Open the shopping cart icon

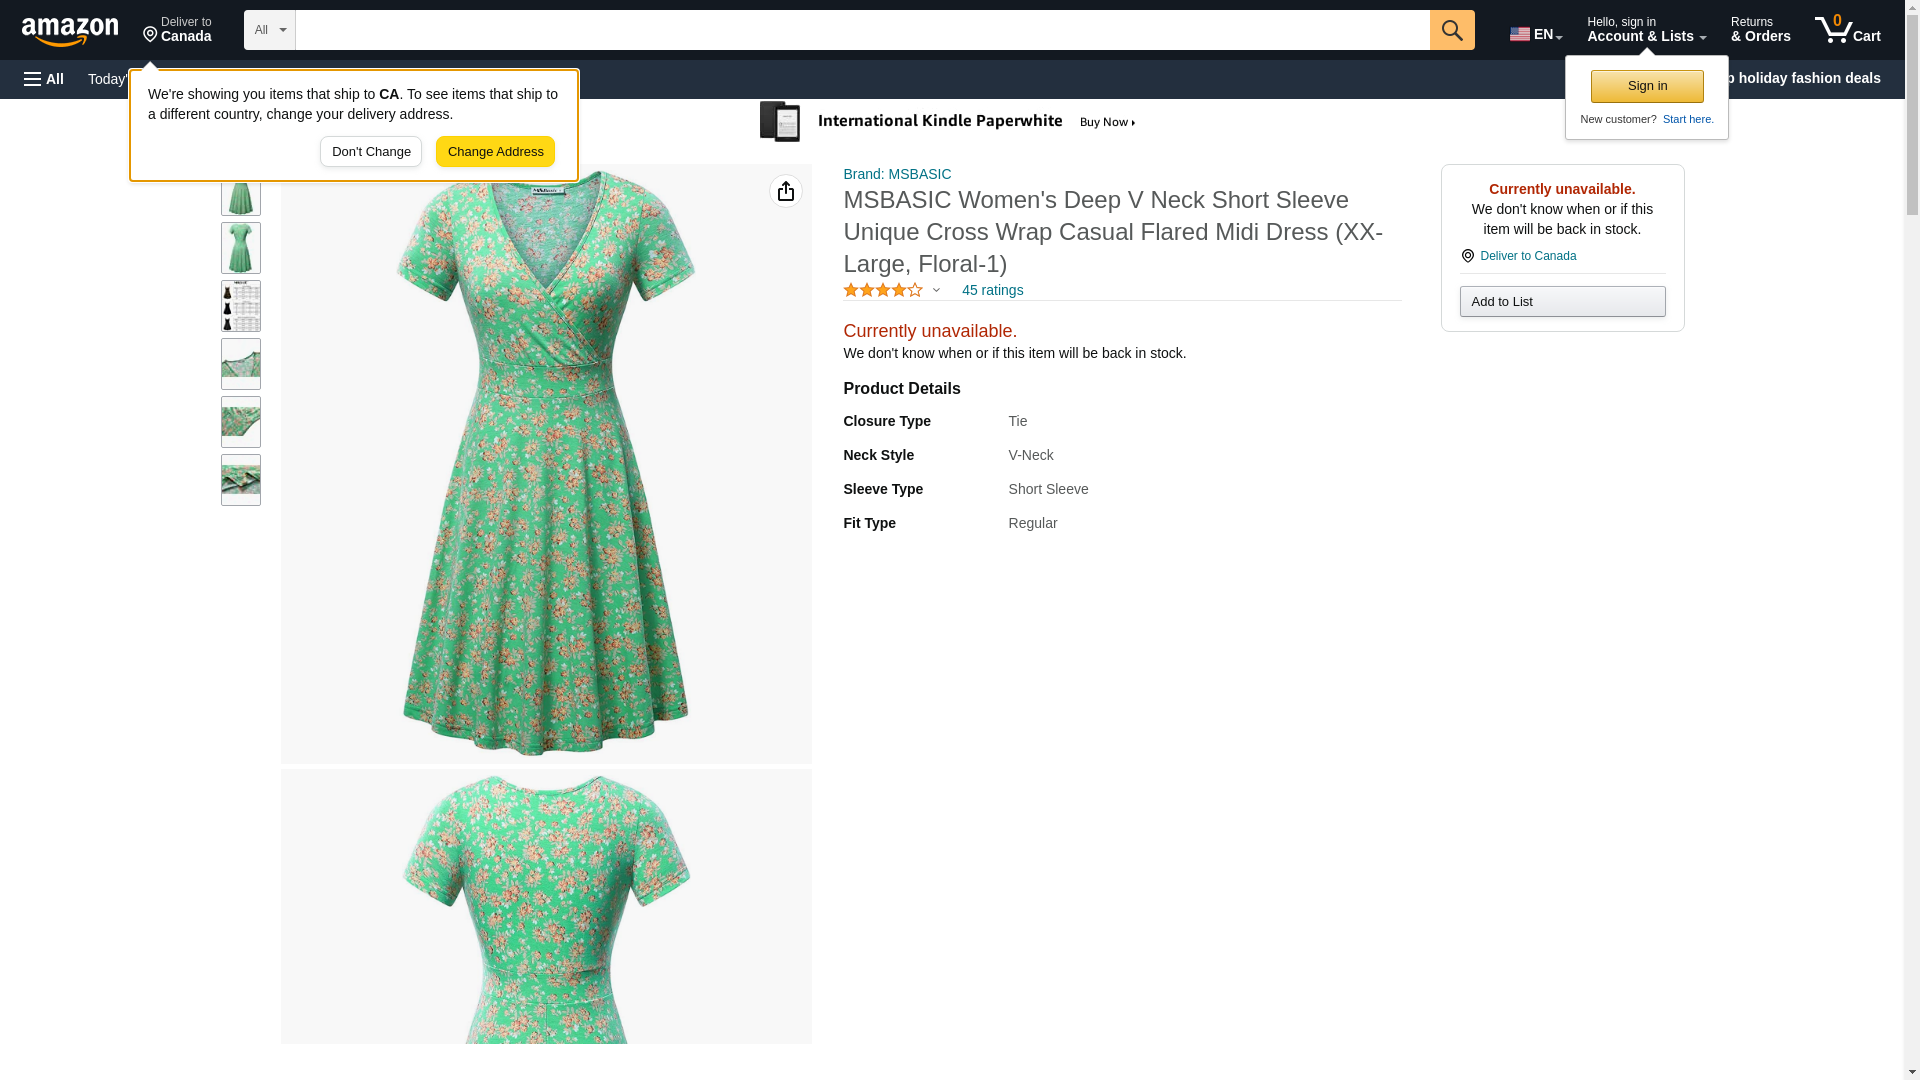pos(1847,30)
